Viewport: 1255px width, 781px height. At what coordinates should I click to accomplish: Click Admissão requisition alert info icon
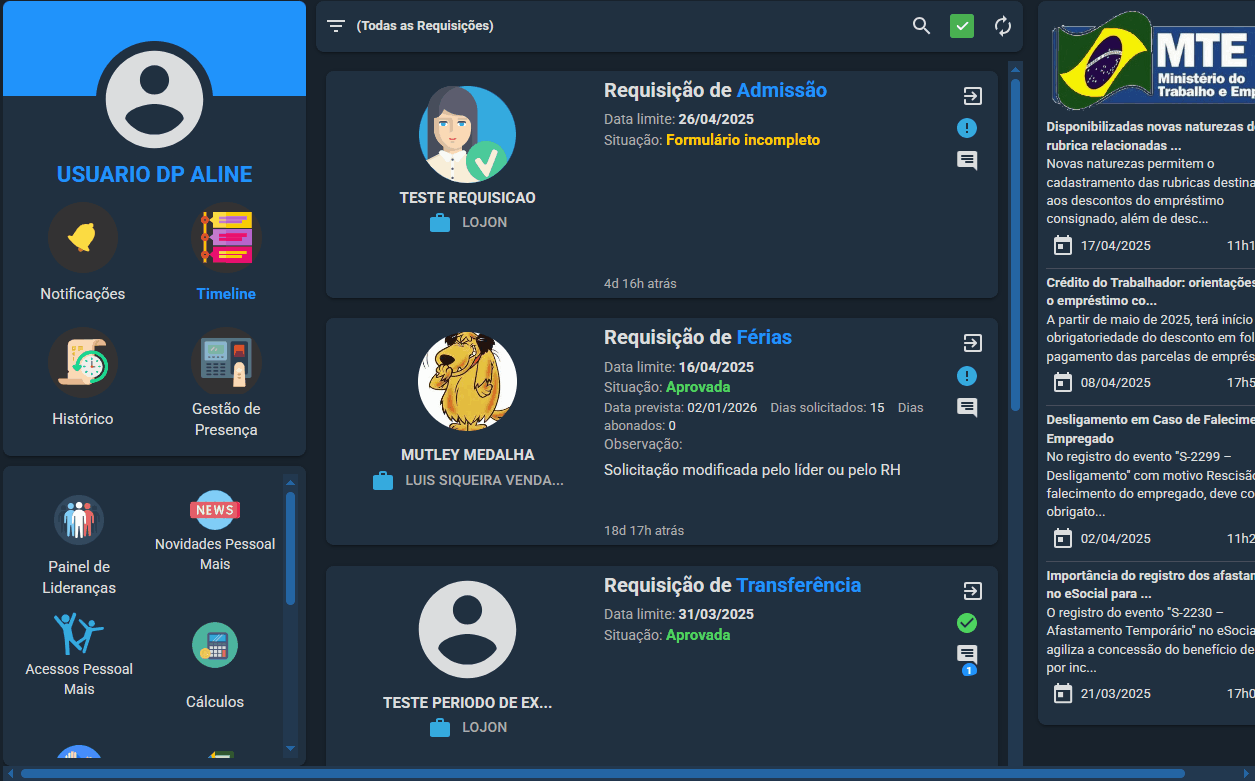(x=967, y=128)
